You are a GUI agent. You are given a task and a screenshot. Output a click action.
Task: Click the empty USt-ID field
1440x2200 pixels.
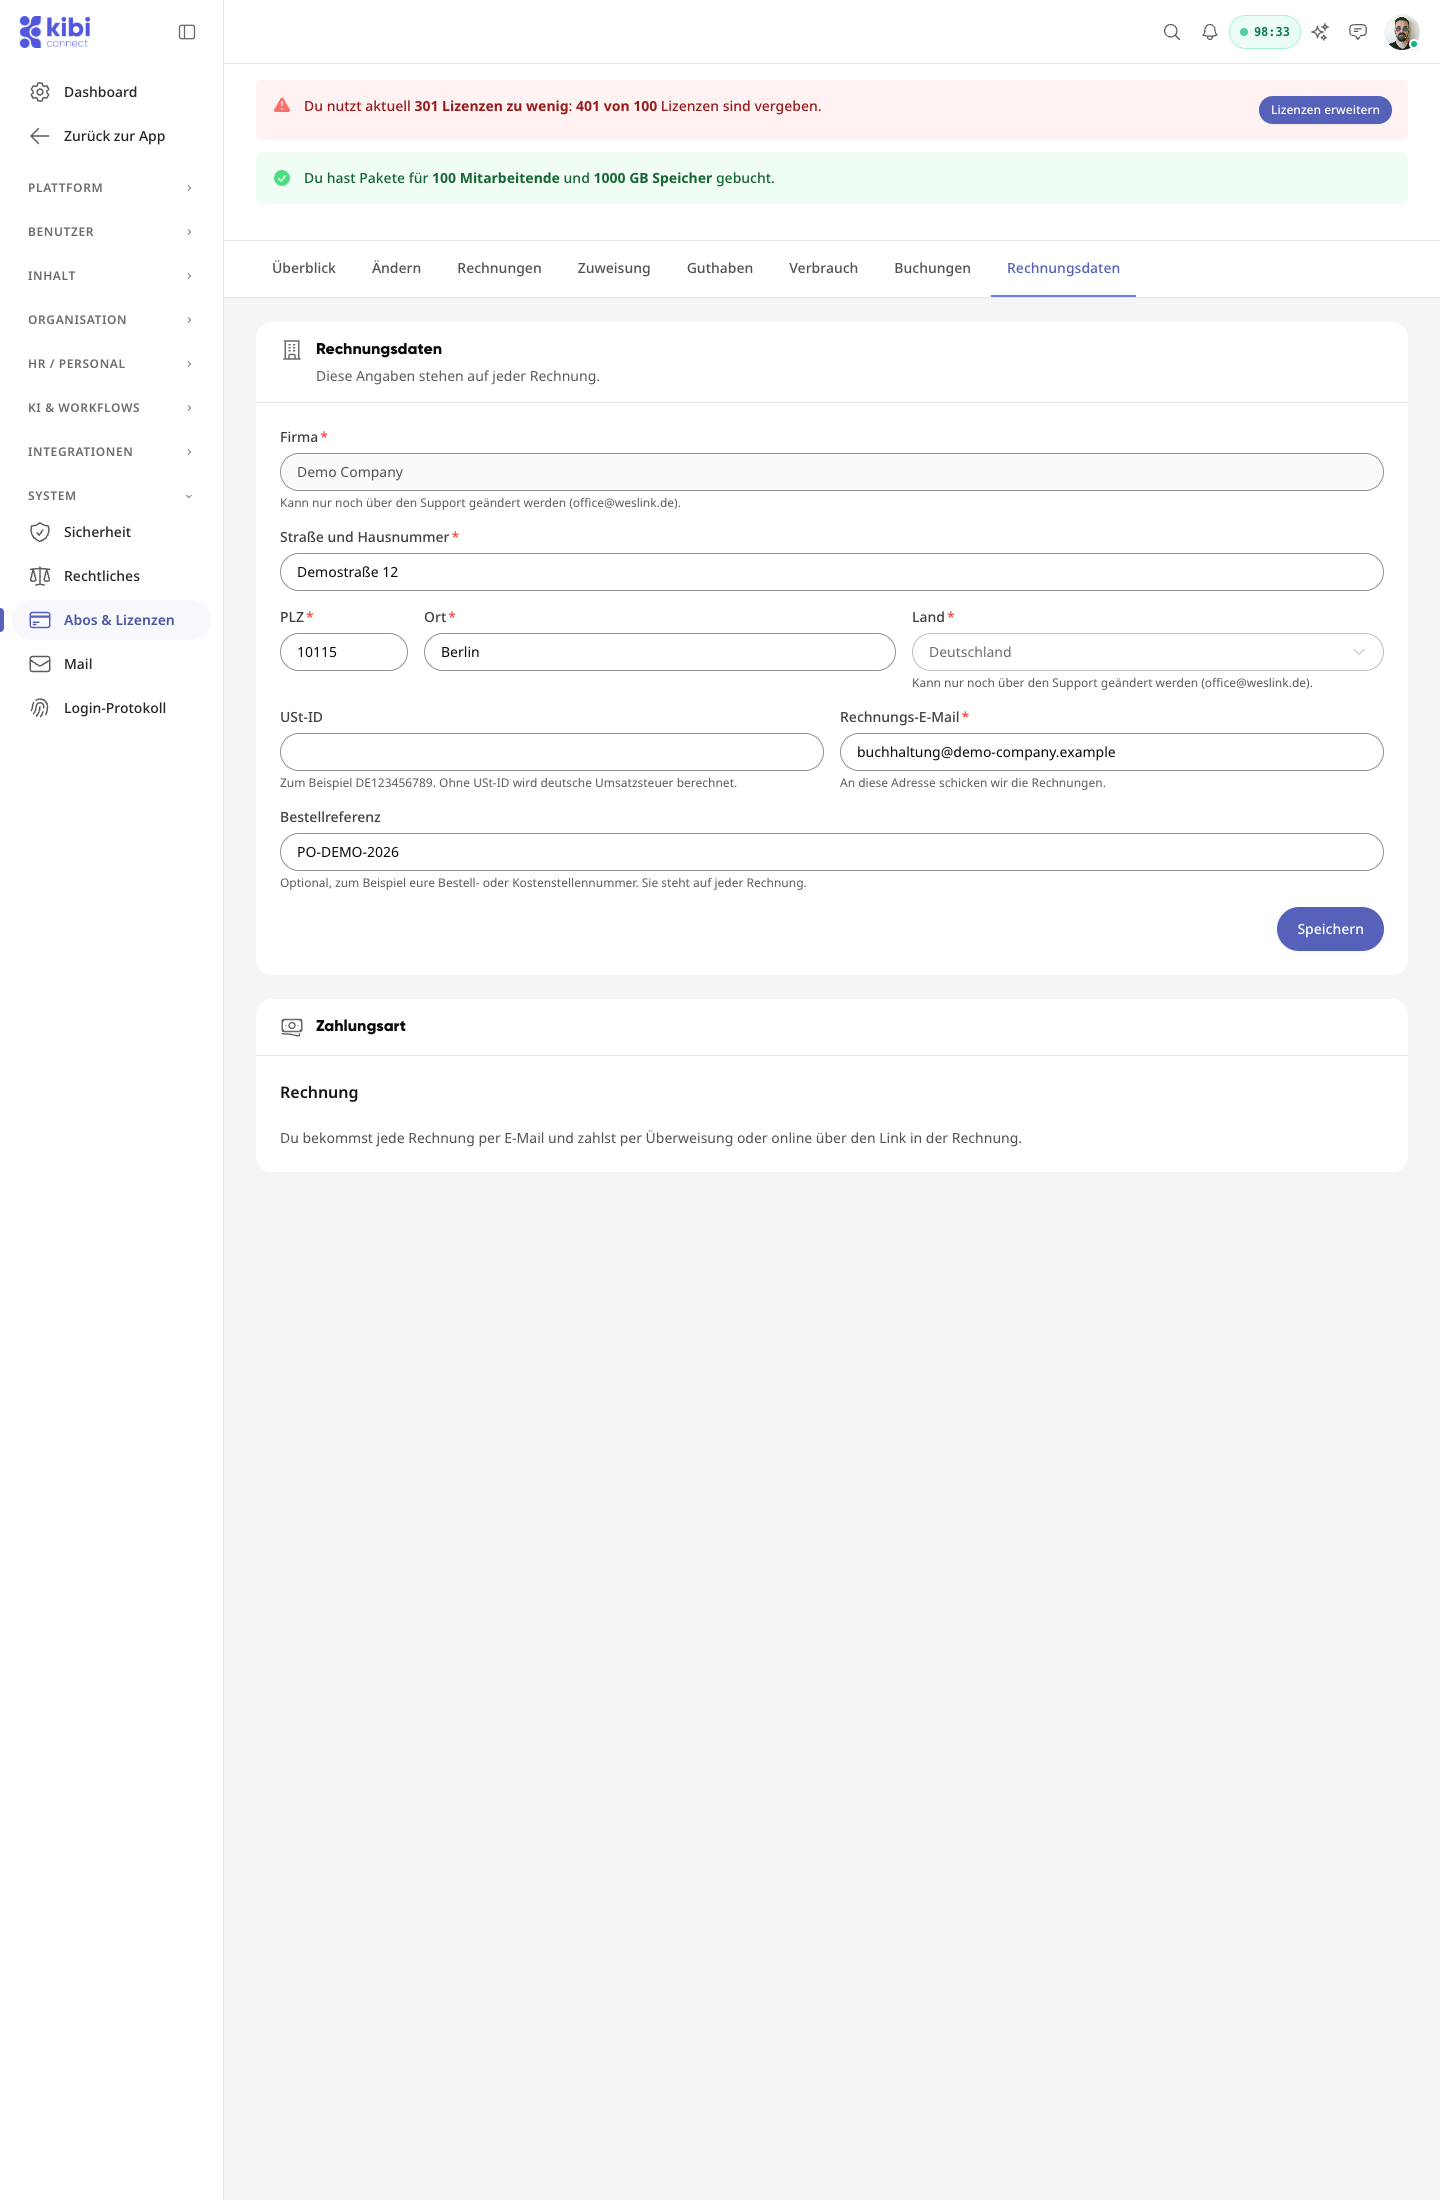552,752
